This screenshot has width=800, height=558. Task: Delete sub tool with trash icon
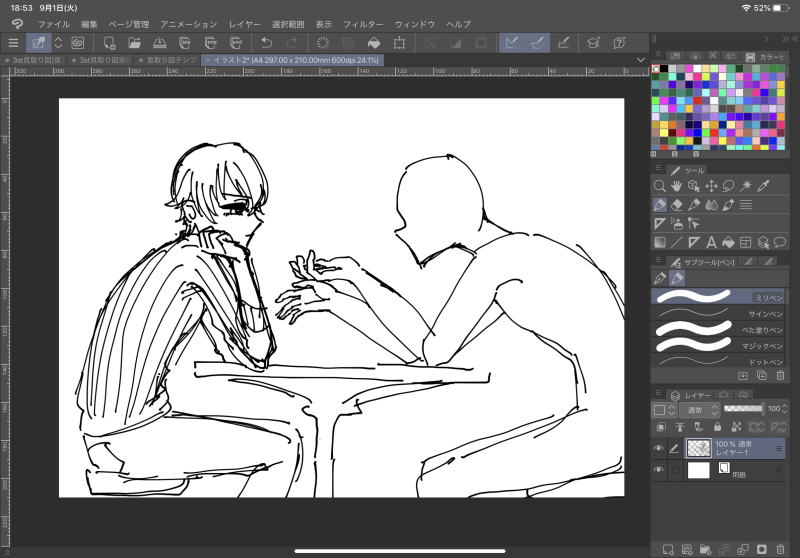coord(780,375)
